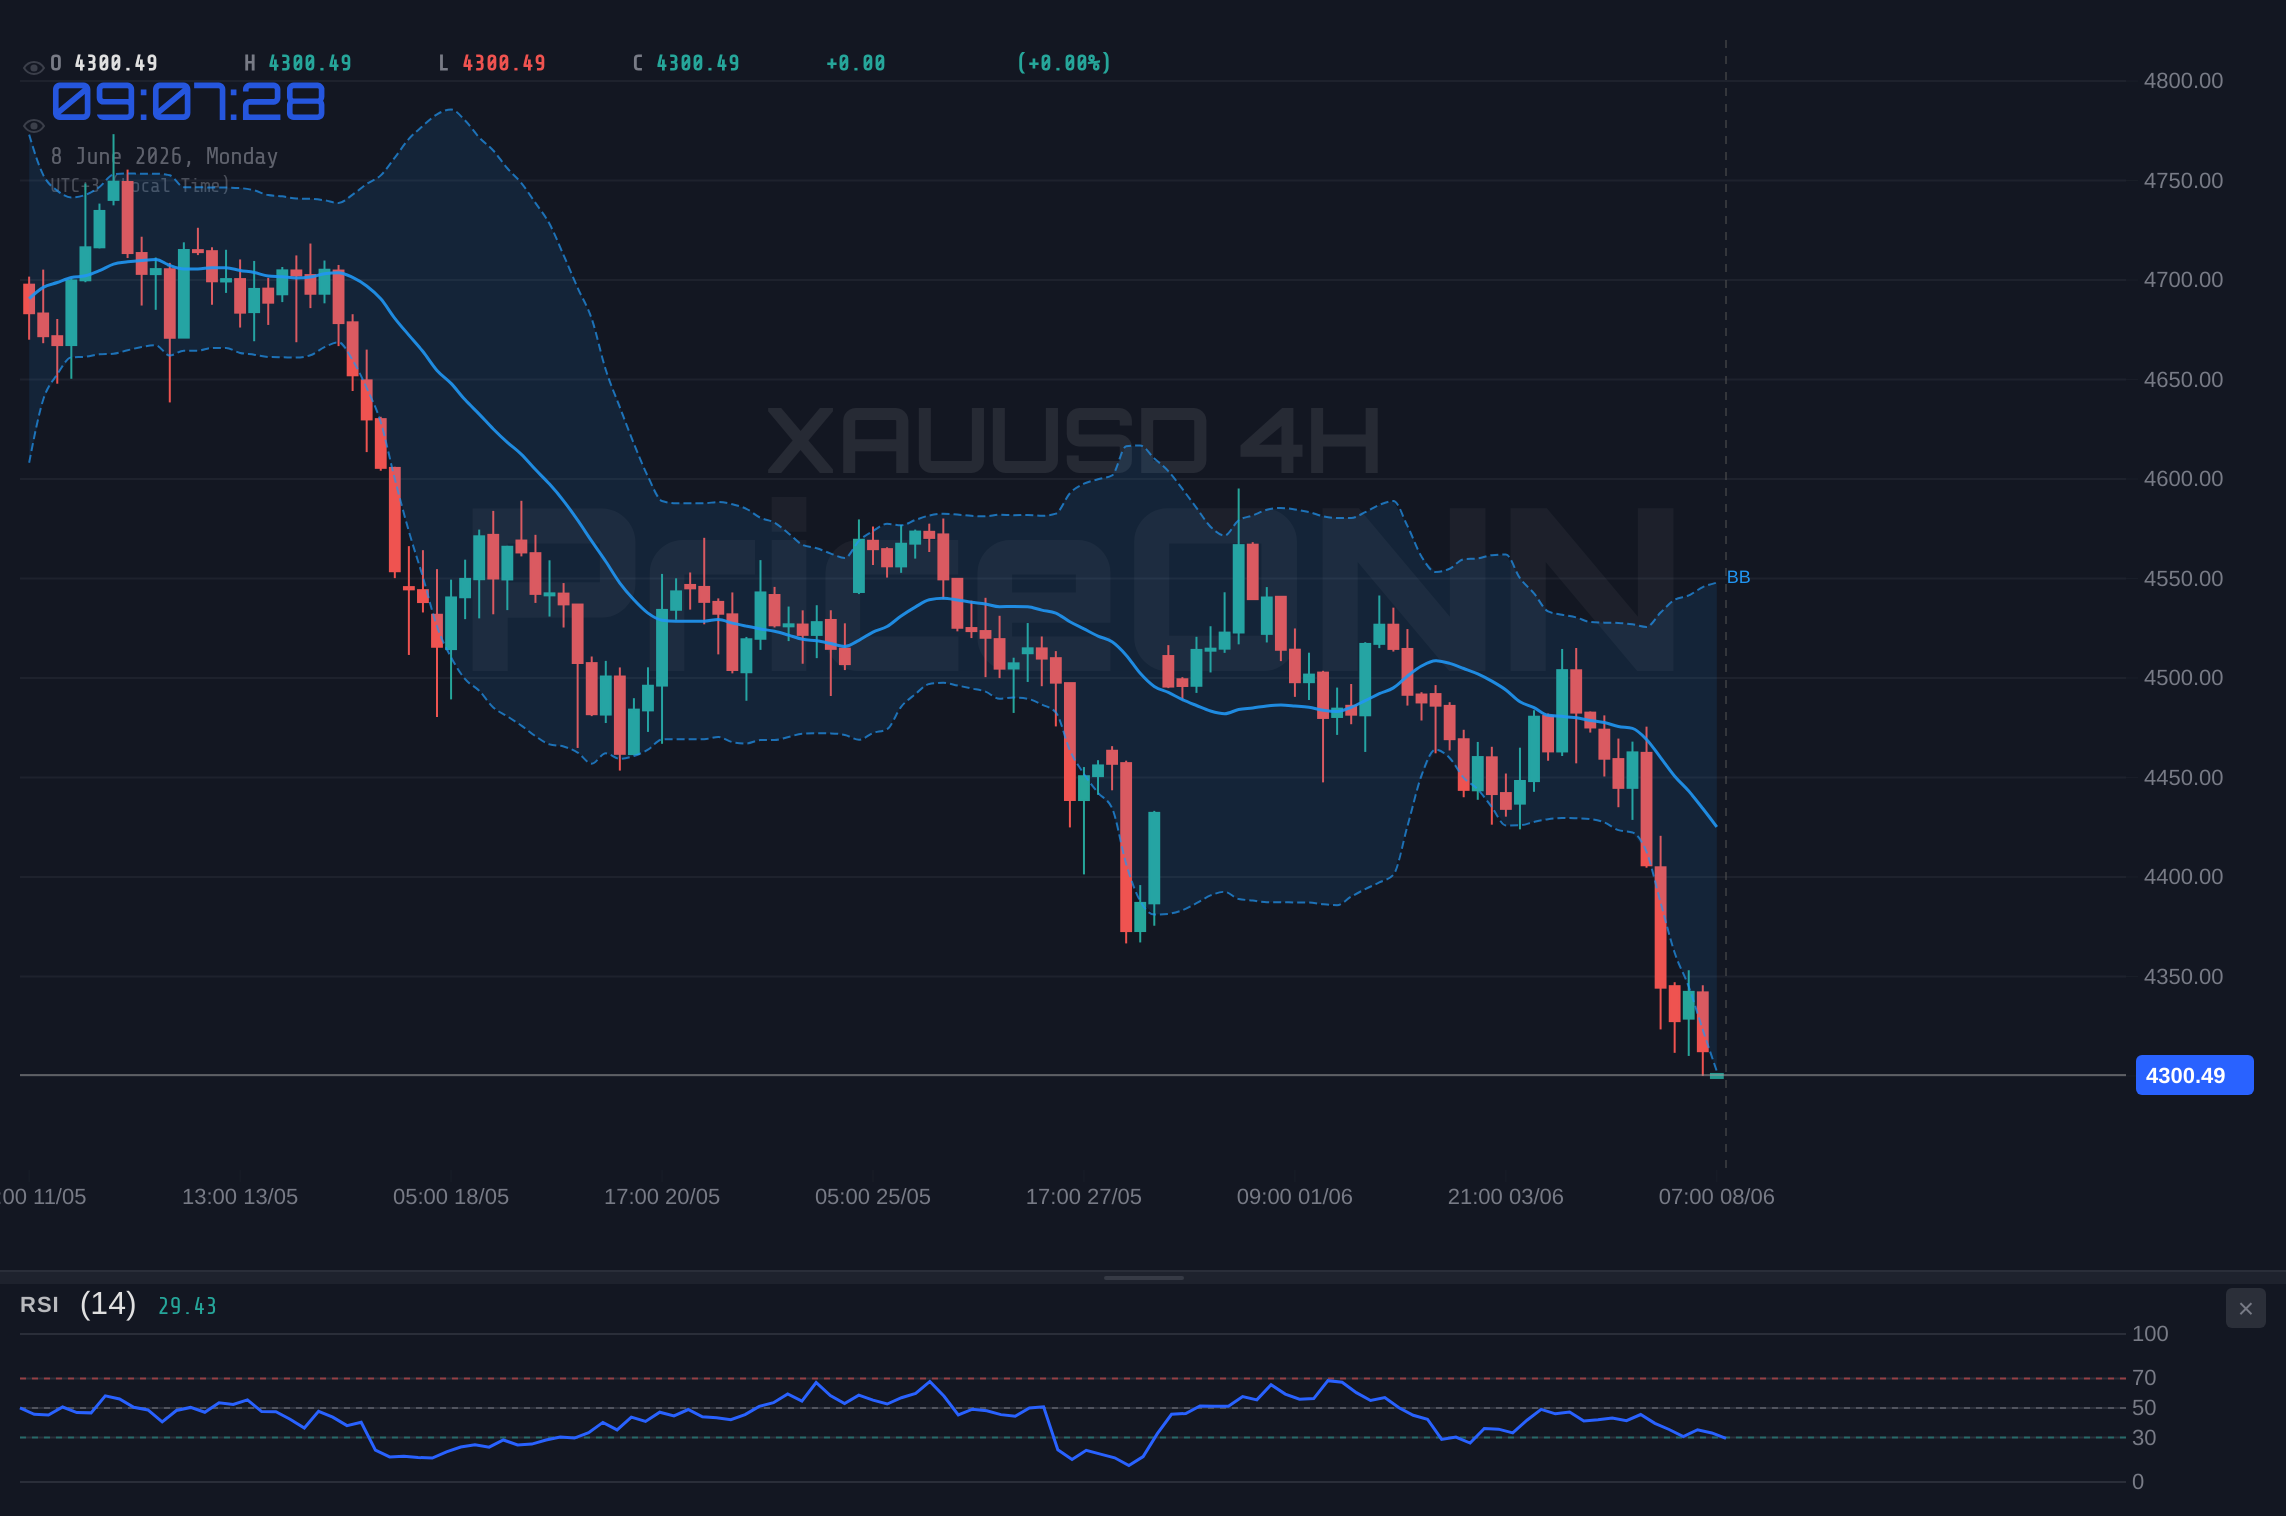This screenshot has width=2286, height=1516.
Task: Toggle the eye icon beside the clock
Action: 33,126
